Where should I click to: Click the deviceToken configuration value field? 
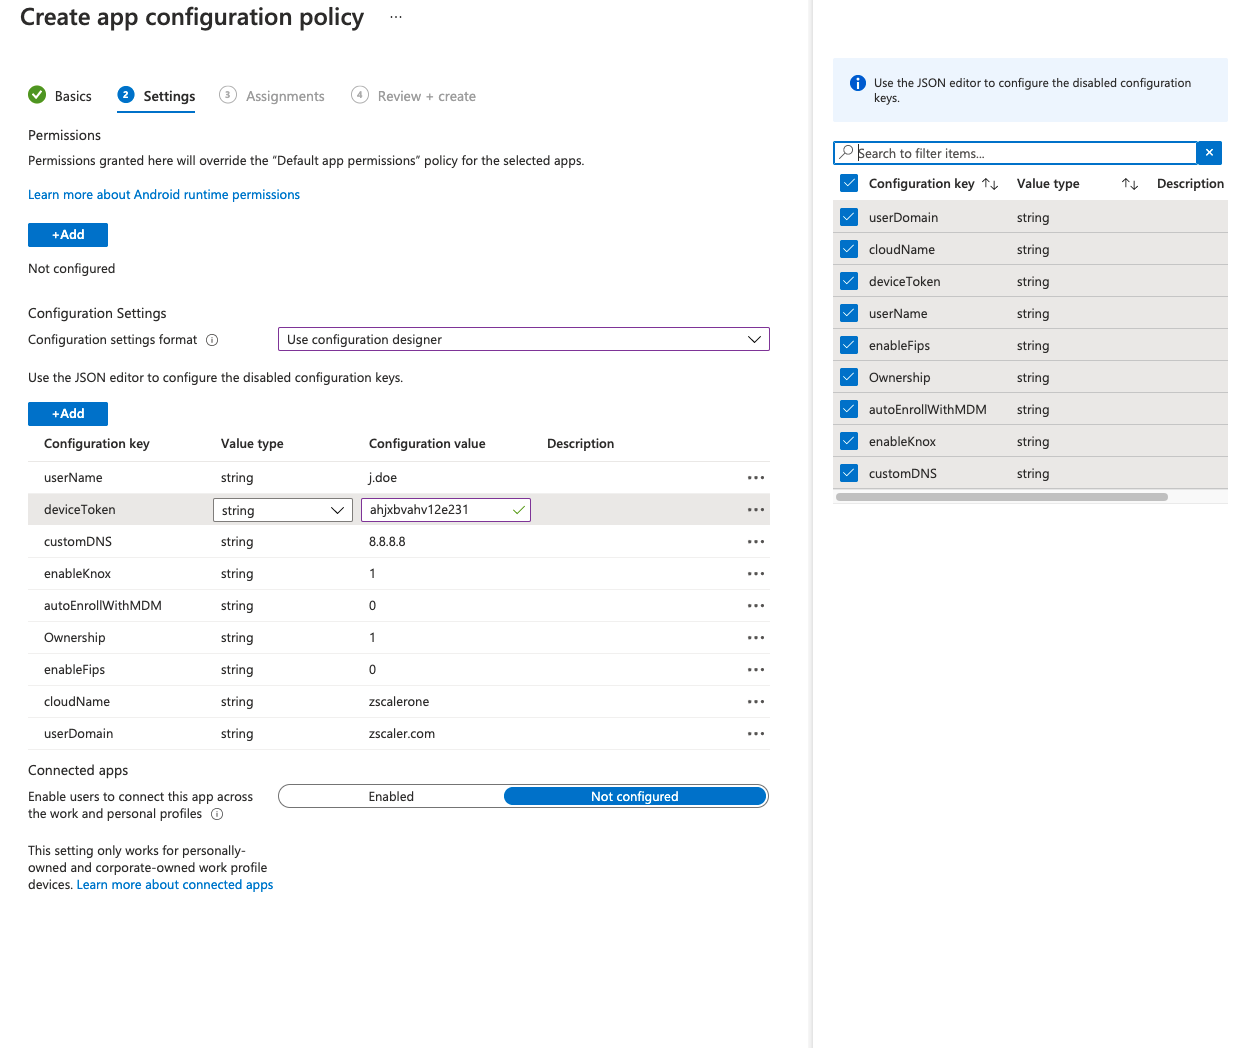(436, 510)
